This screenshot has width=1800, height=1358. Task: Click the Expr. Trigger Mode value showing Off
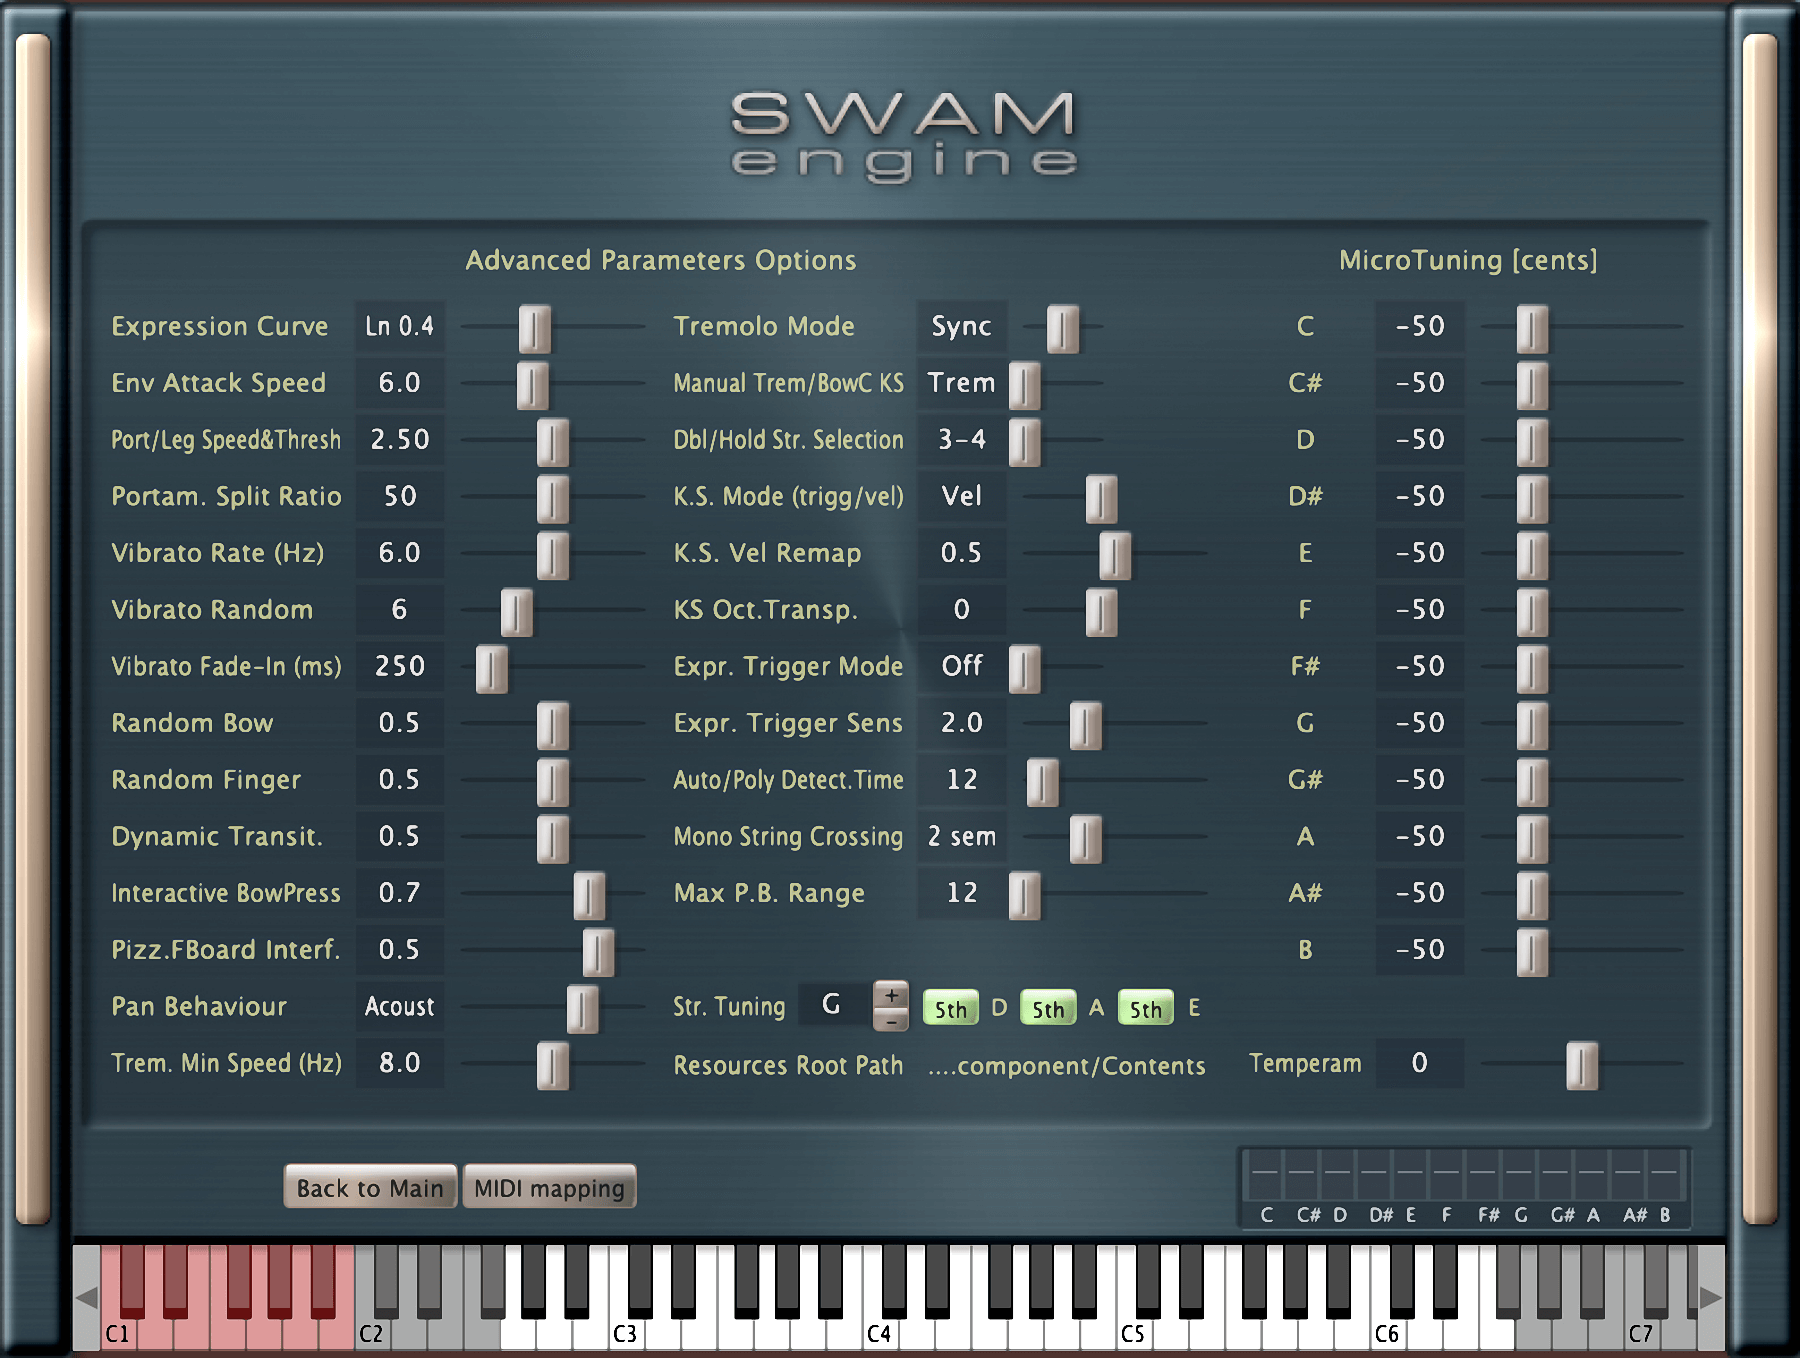point(961,666)
